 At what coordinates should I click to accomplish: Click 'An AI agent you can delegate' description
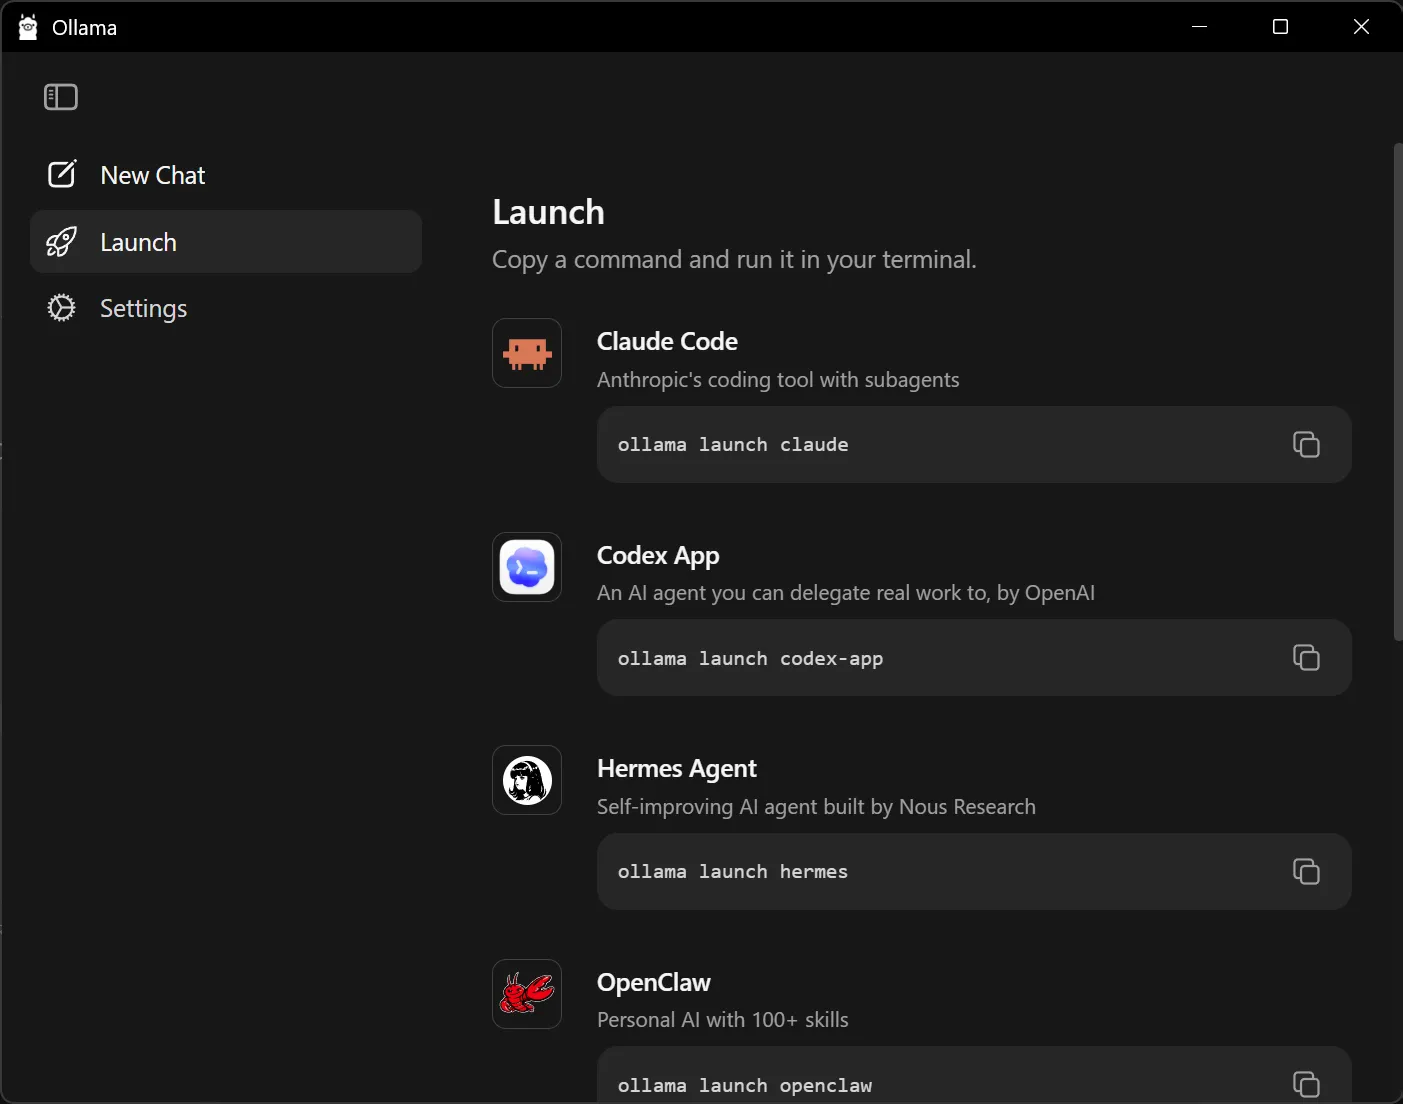[846, 593]
